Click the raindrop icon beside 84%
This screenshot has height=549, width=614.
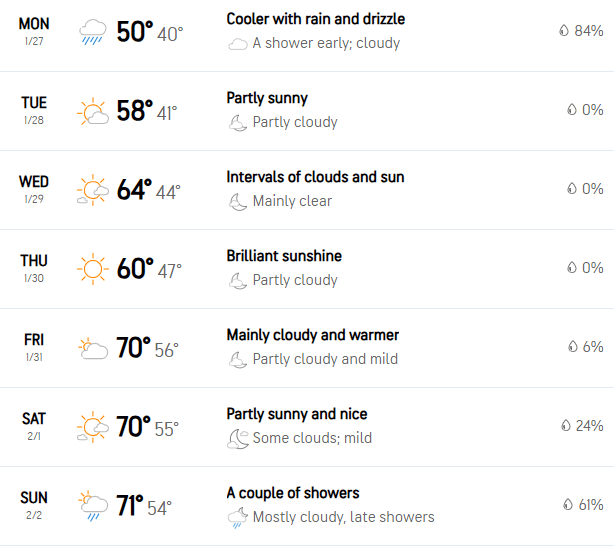tap(564, 31)
